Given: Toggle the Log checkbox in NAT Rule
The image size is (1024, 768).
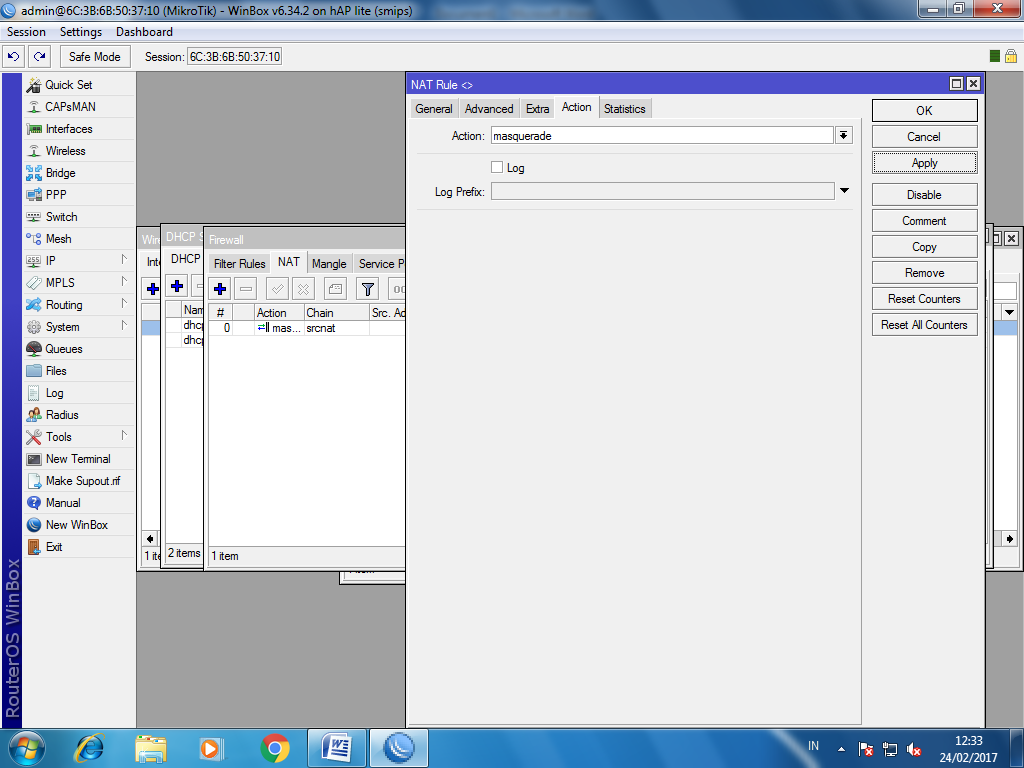Looking at the screenshot, I should (x=497, y=167).
